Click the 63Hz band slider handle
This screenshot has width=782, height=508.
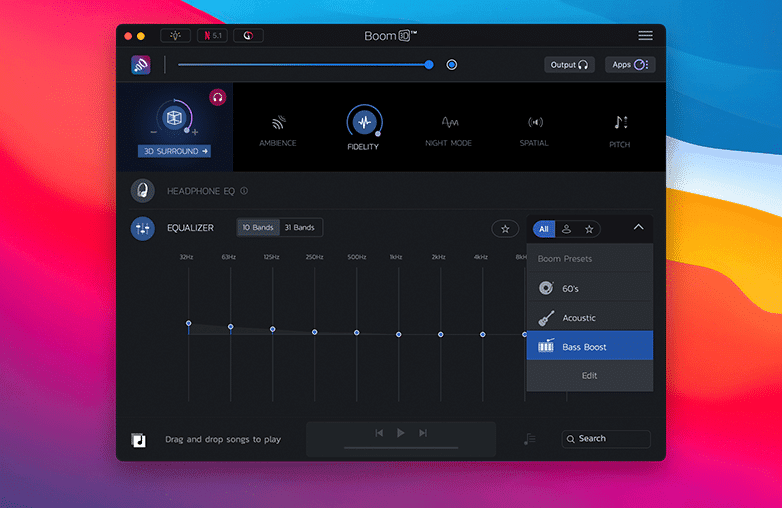230,327
